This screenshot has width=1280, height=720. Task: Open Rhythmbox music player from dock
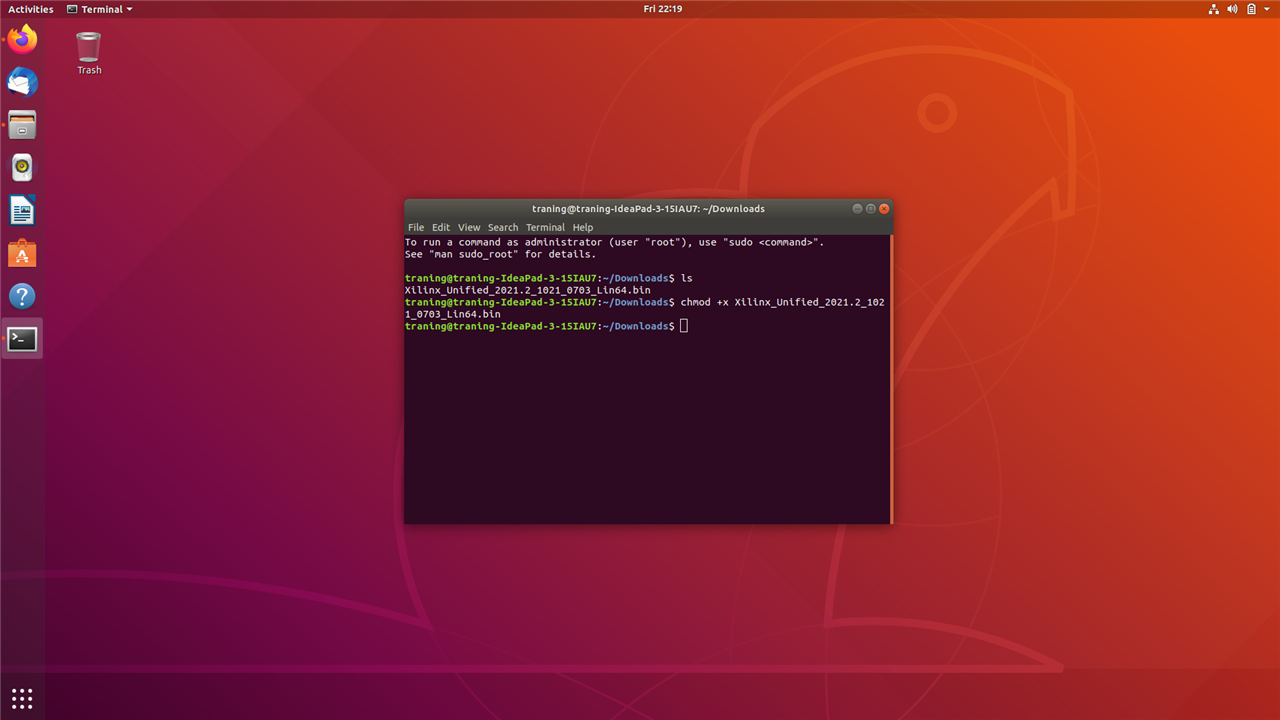click(x=22, y=168)
